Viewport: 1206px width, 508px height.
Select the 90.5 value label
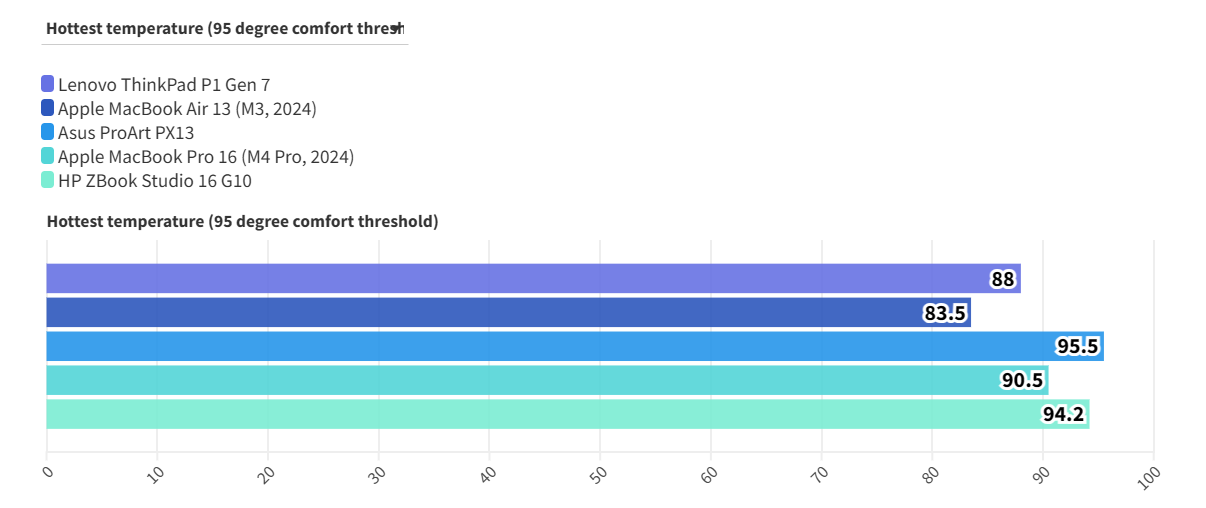pos(1023,380)
